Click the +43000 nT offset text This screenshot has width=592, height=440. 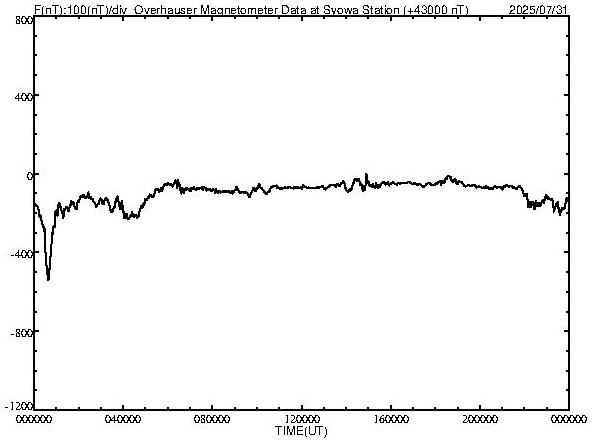click(436, 10)
